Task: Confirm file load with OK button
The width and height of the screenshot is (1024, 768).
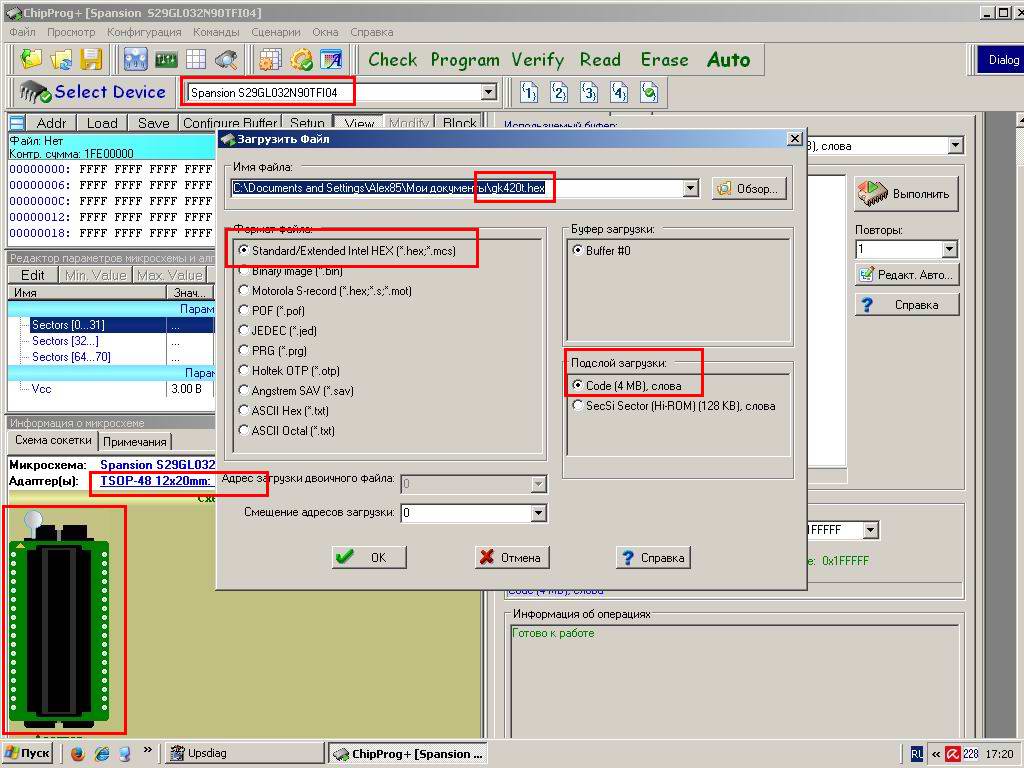Action: 369,558
